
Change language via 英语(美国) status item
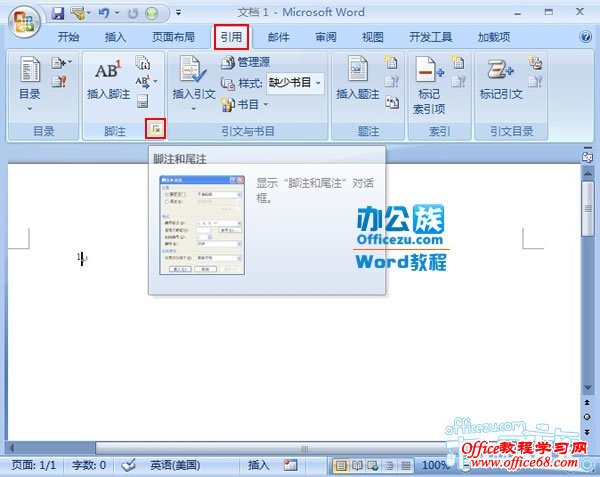[x=175, y=465]
